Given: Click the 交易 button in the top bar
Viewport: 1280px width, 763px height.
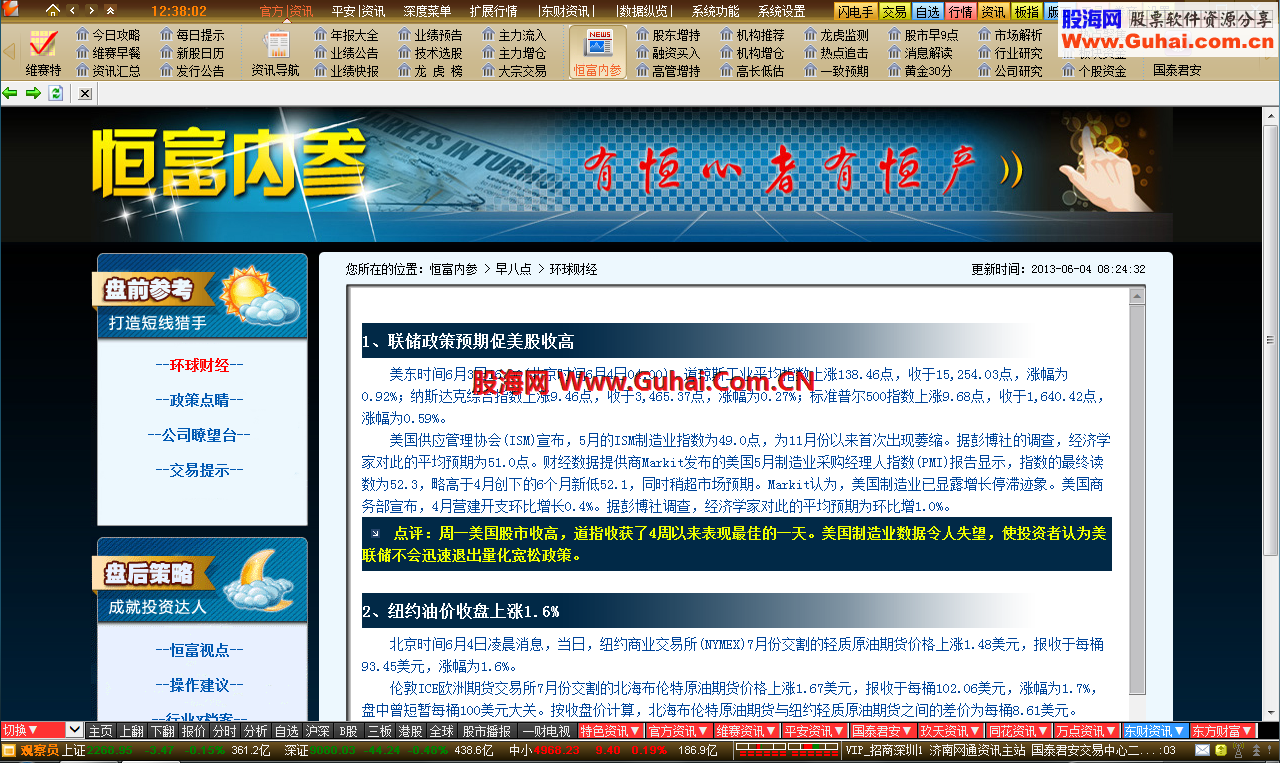Looking at the screenshot, I should [895, 11].
